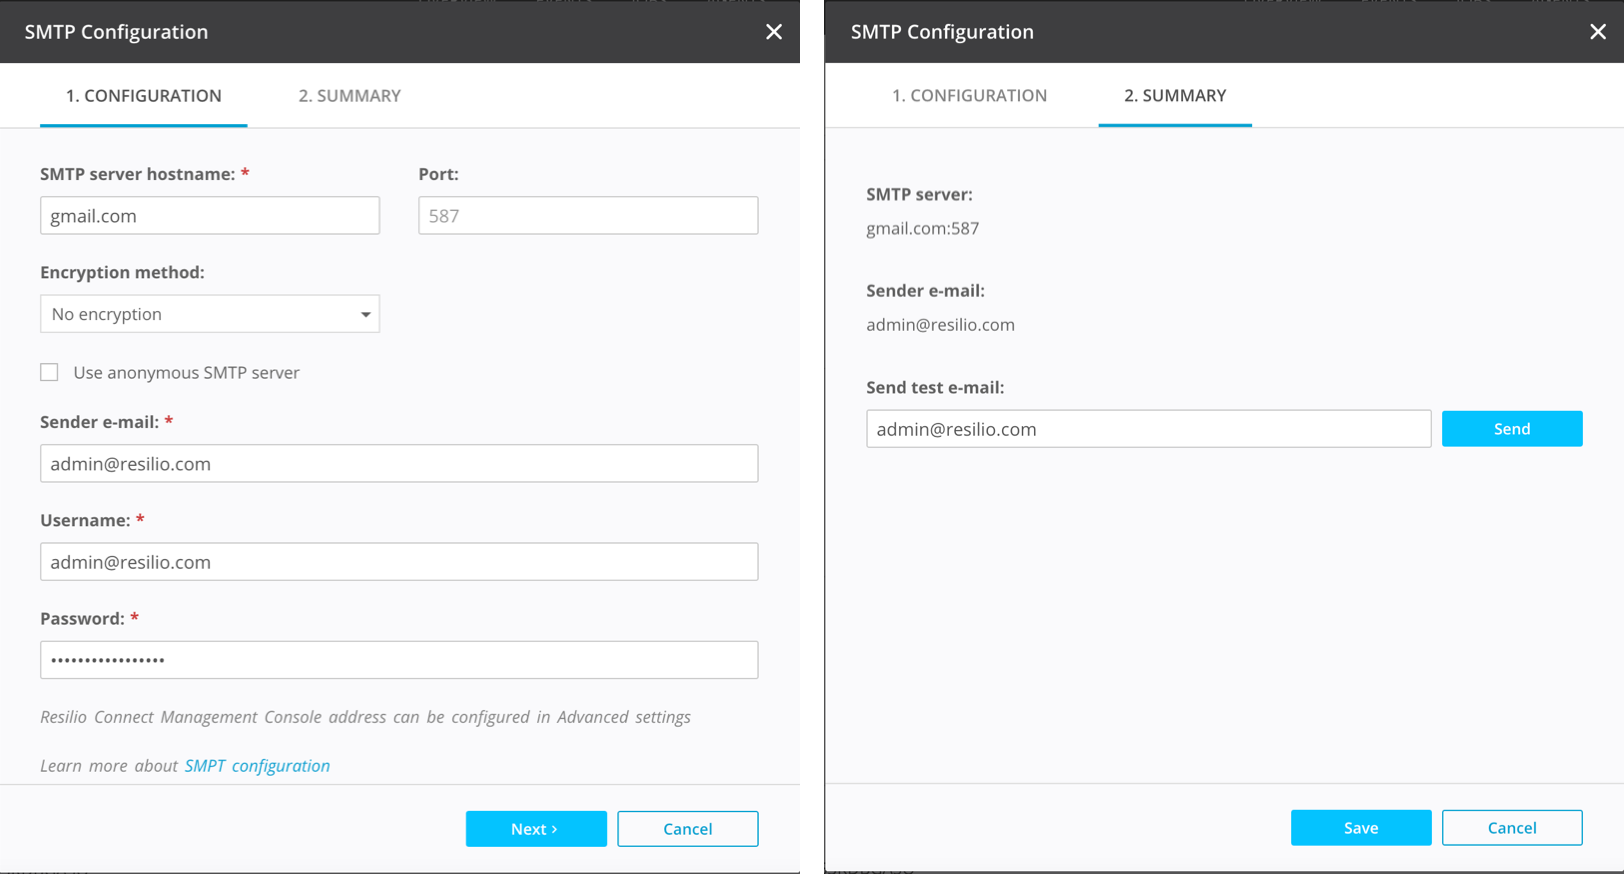
Task: Cancel the configuration step dialog
Action: click(687, 829)
